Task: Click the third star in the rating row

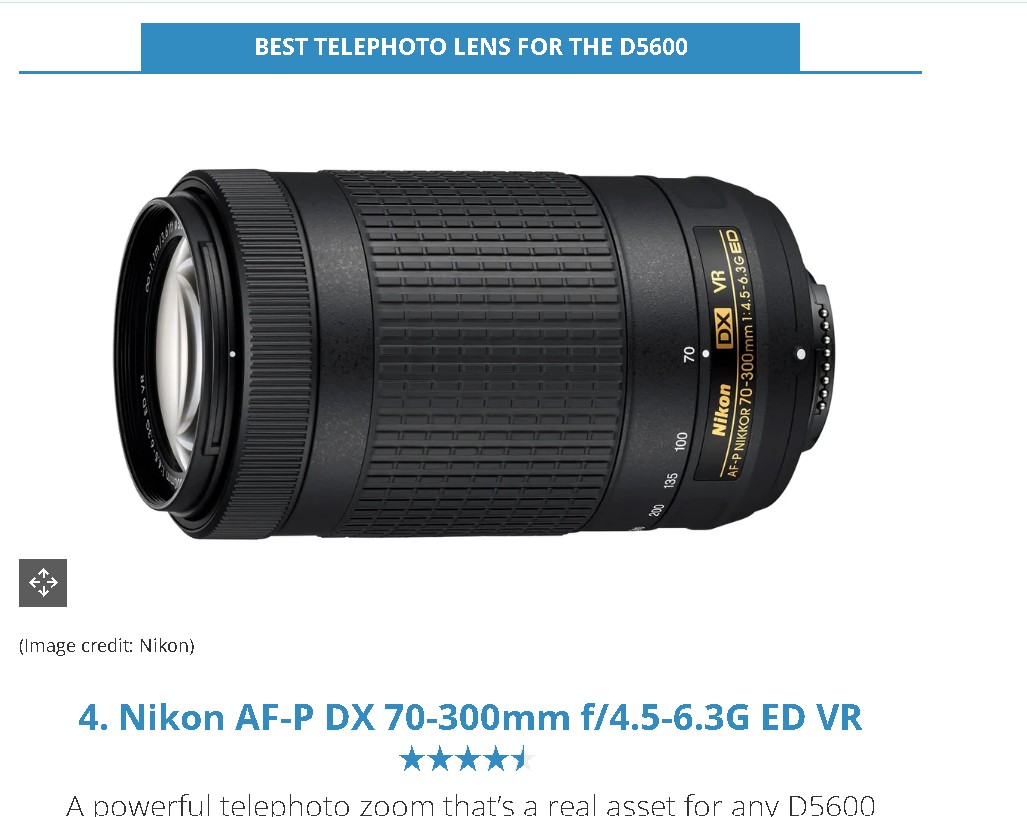Action: point(468,759)
